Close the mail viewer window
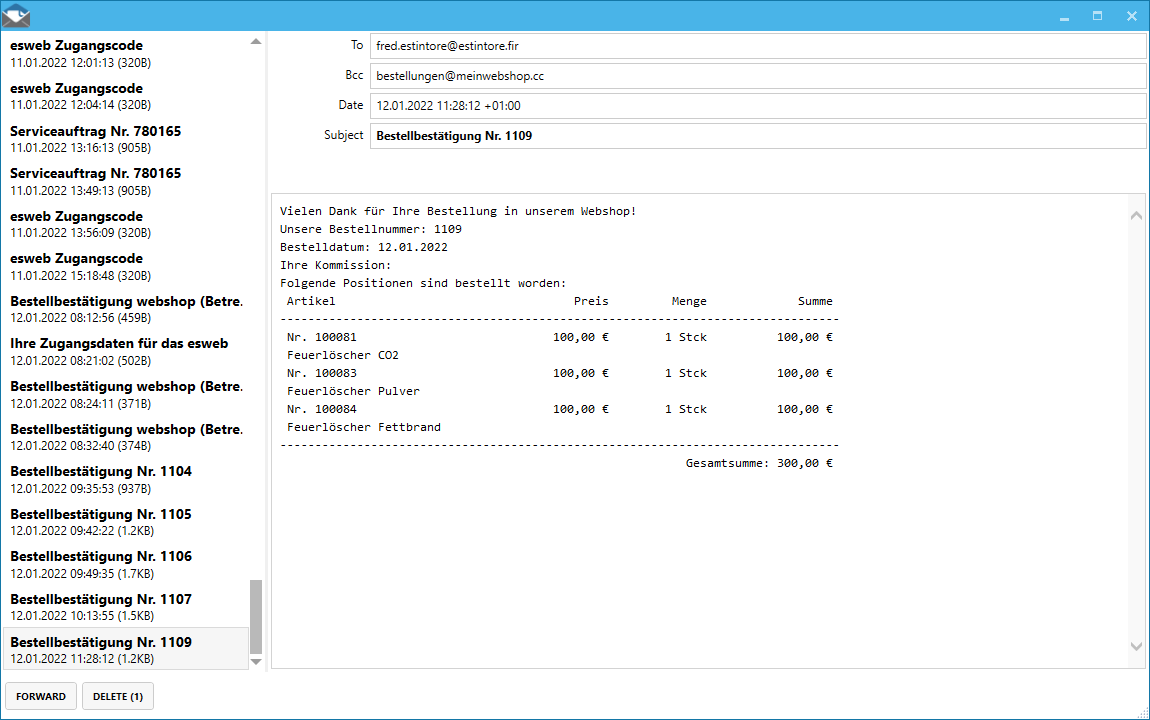Viewport: 1150px width, 720px height. coord(1132,16)
